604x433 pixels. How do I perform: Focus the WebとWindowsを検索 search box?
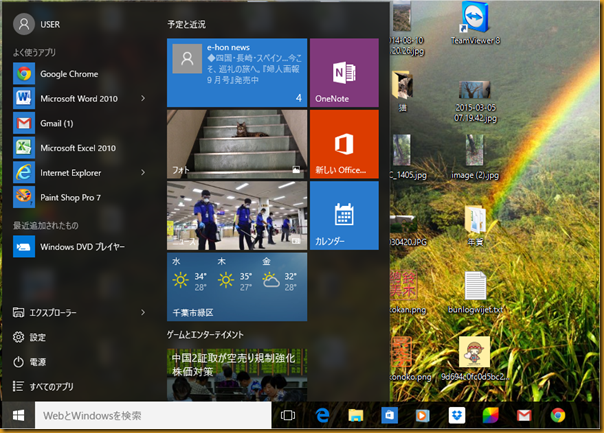pyautogui.click(x=153, y=415)
